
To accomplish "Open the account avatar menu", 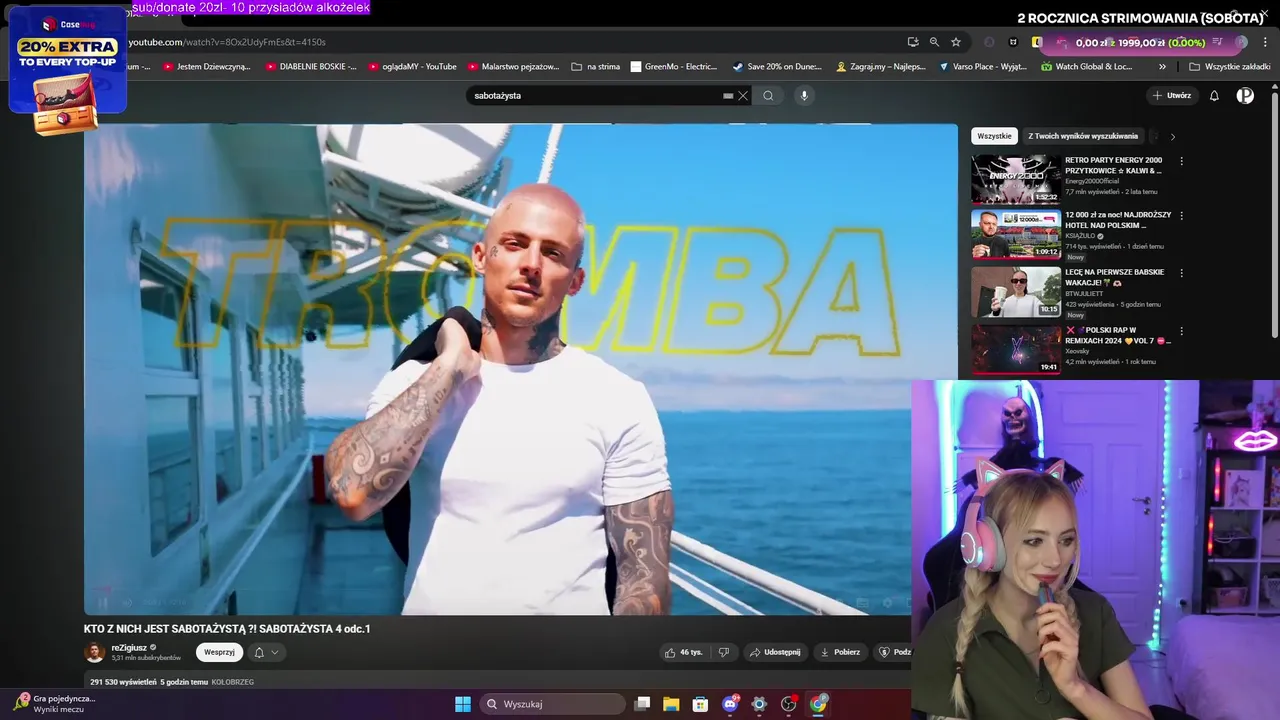I will pyautogui.click(x=1245, y=96).
